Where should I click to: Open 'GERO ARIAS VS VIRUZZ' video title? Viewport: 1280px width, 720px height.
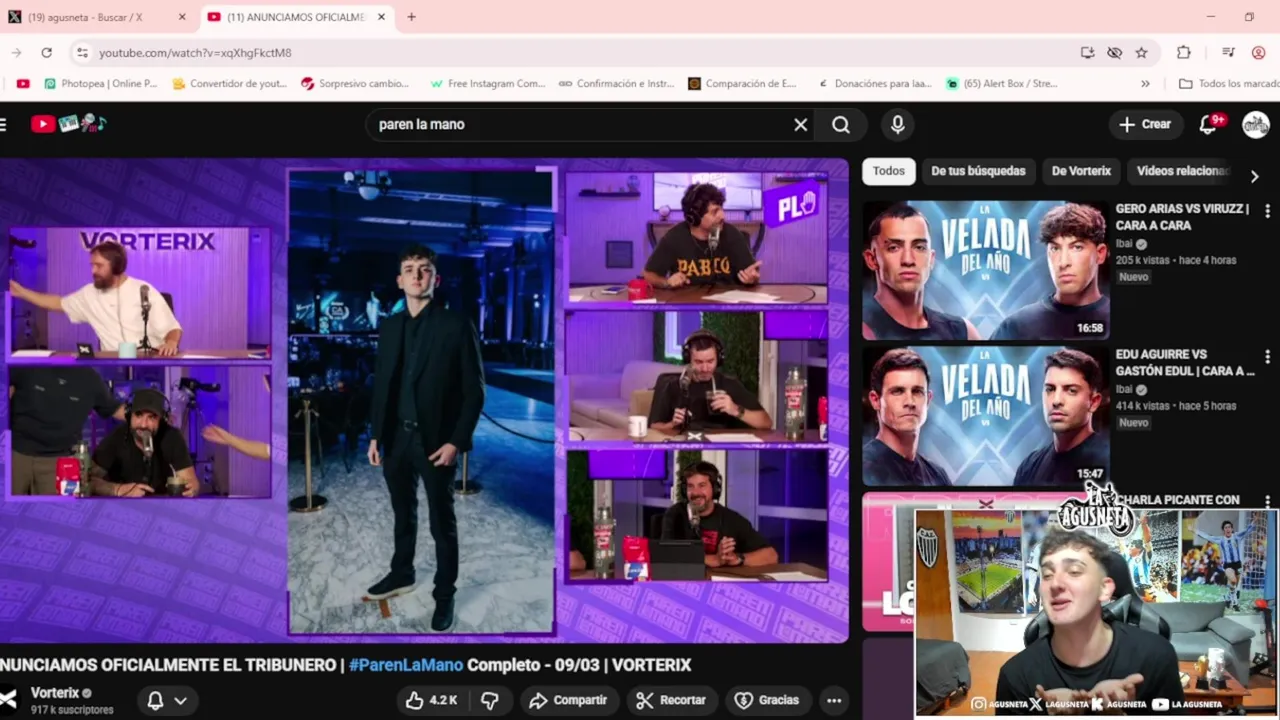tap(1182, 217)
